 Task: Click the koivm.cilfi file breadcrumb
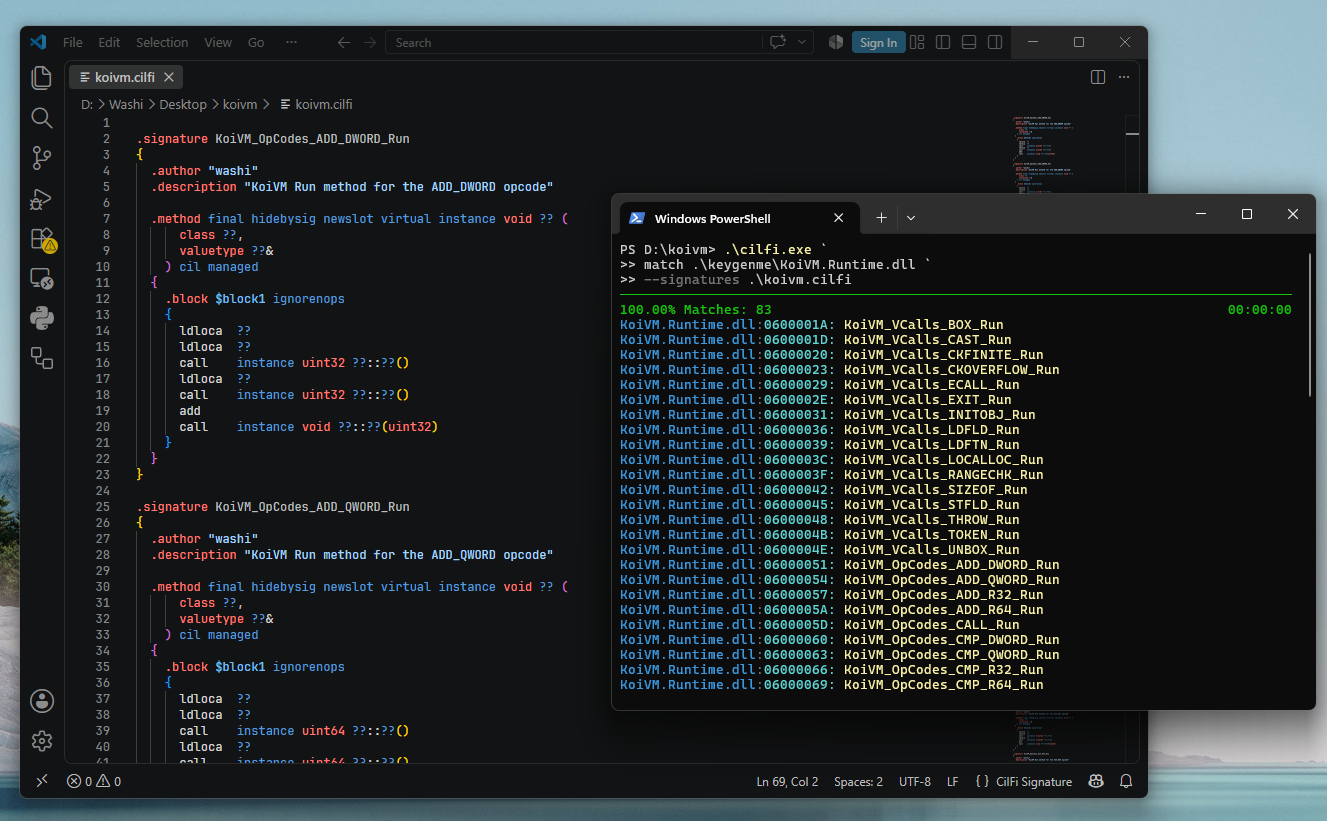click(316, 104)
